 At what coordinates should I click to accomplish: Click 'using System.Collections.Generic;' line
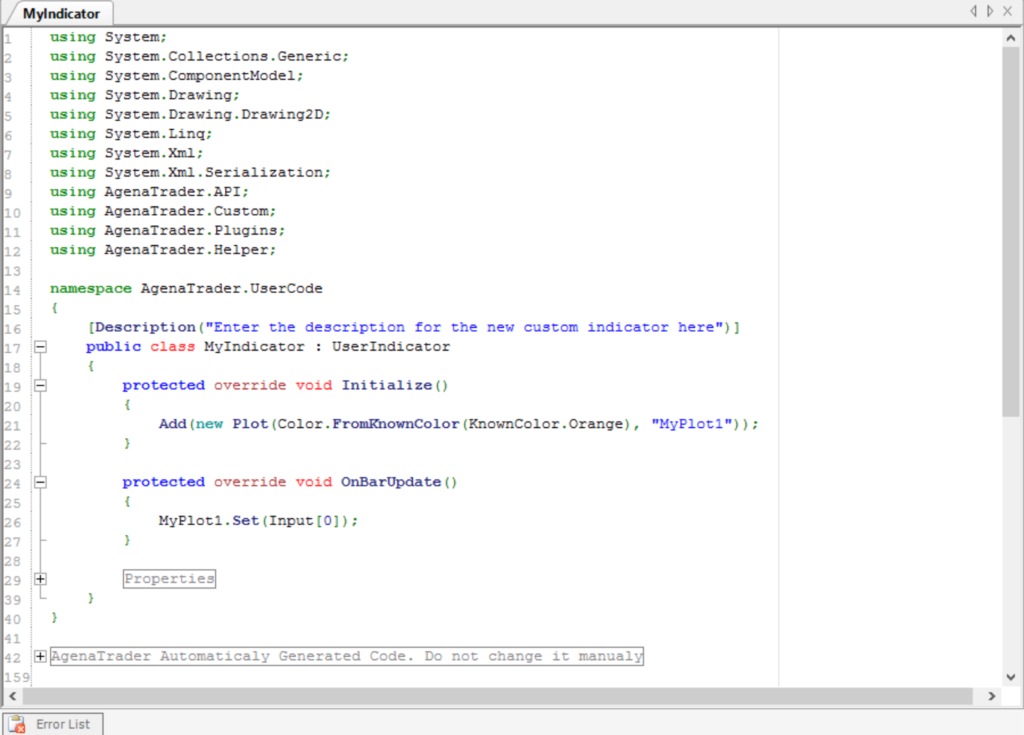[x=199, y=56]
